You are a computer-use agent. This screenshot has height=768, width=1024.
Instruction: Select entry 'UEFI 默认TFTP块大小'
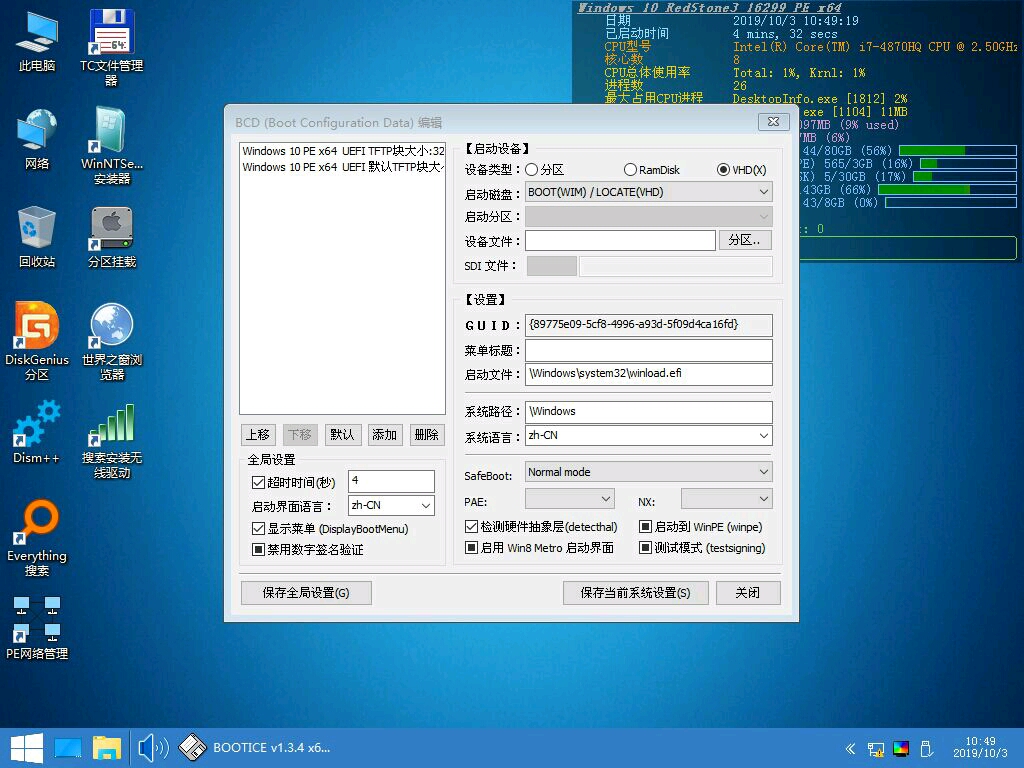click(343, 167)
